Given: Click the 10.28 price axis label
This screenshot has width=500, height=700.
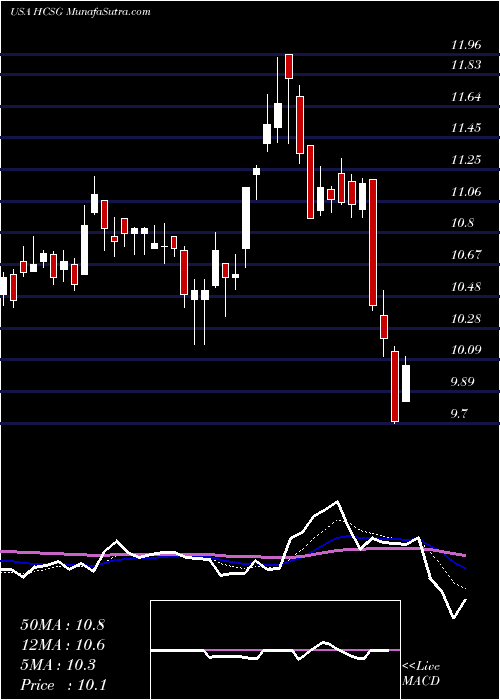Looking at the screenshot, I should (467, 319).
